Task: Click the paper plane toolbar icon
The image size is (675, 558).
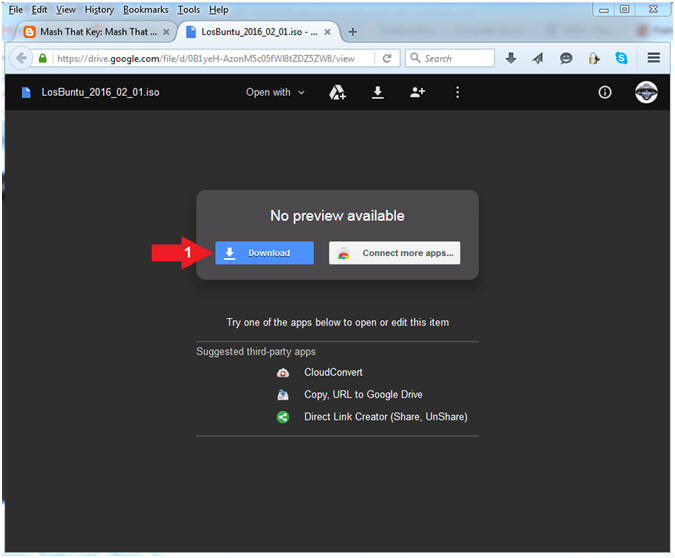Action: click(x=538, y=58)
